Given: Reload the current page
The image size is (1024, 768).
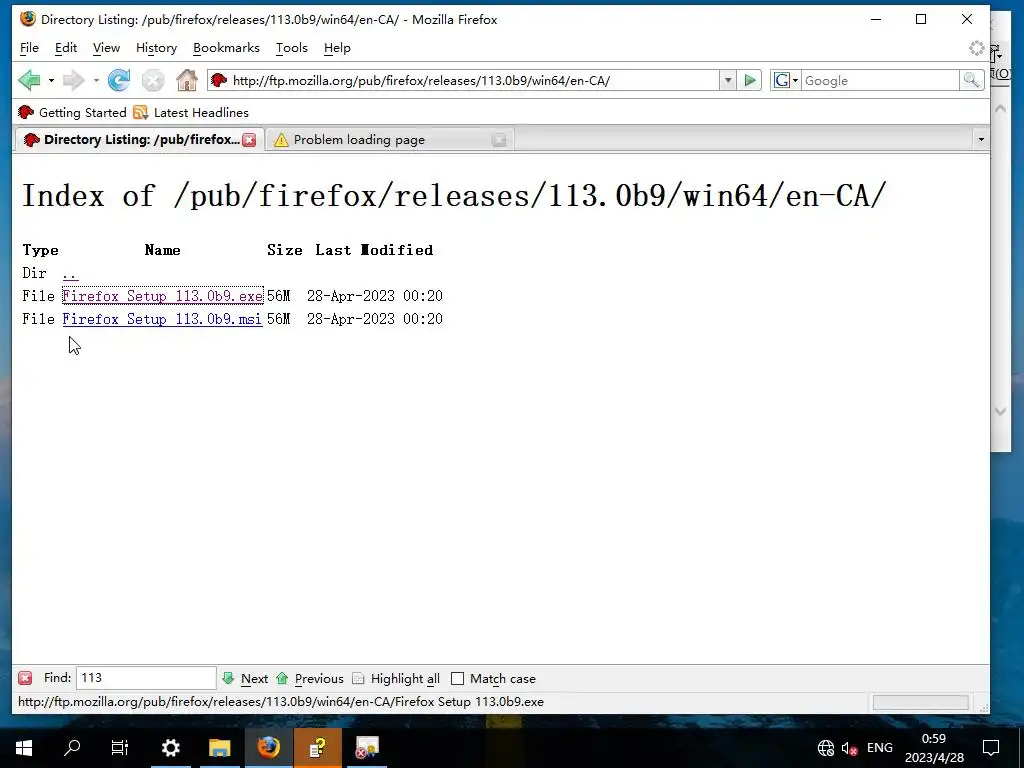Looking at the screenshot, I should tap(119, 80).
